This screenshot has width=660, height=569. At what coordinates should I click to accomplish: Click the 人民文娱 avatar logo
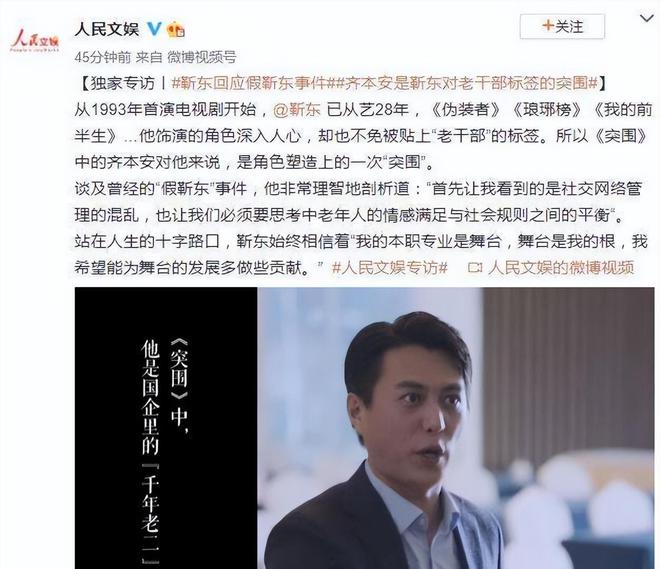pos(35,41)
